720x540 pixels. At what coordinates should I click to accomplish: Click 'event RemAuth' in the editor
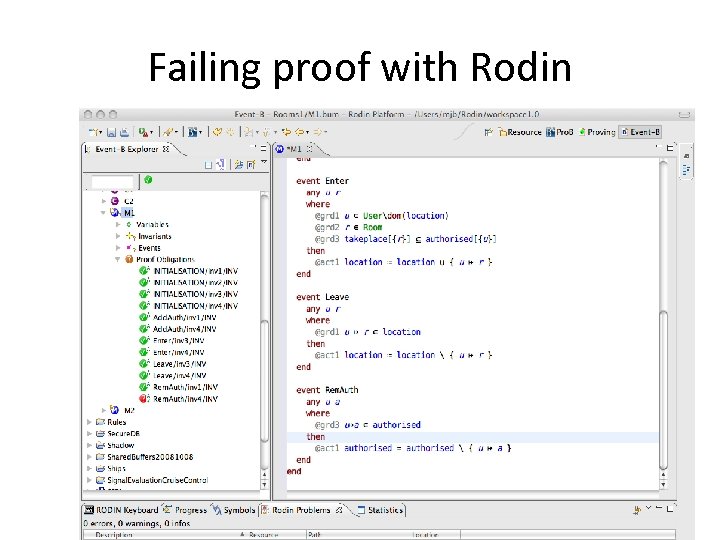(327, 390)
